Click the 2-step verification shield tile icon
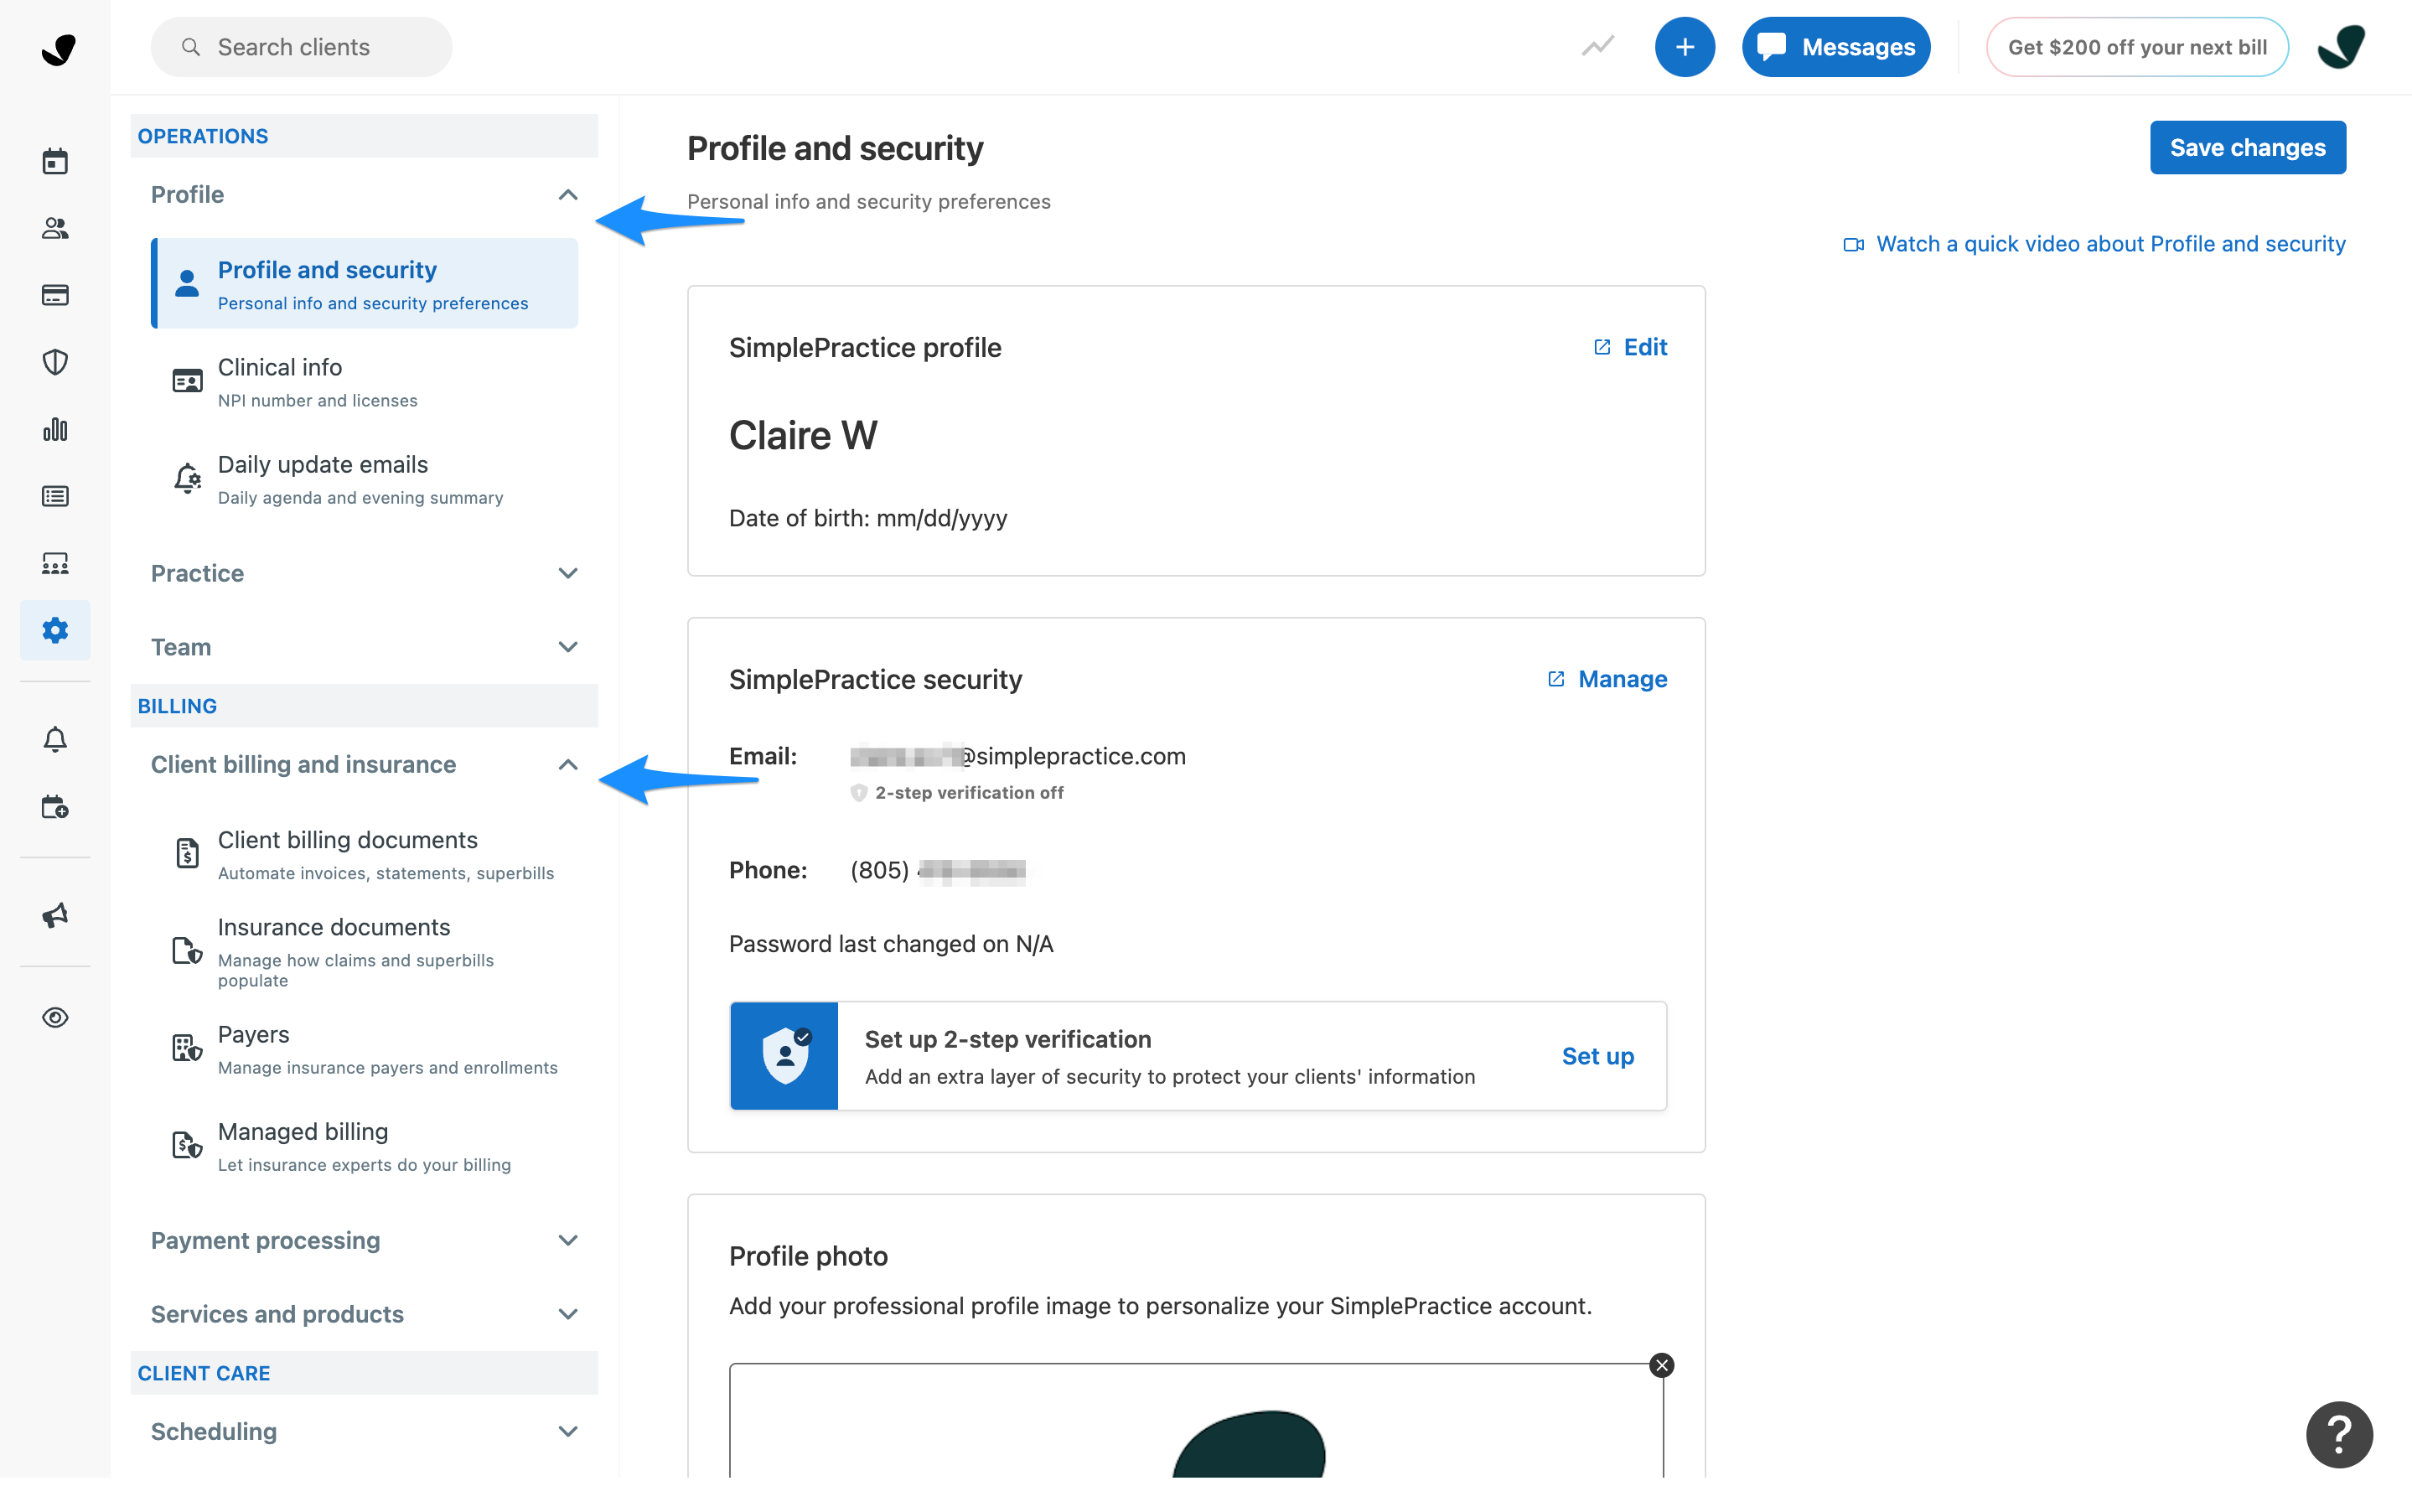Viewport: 2412px width, 1512px height. click(784, 1056)
